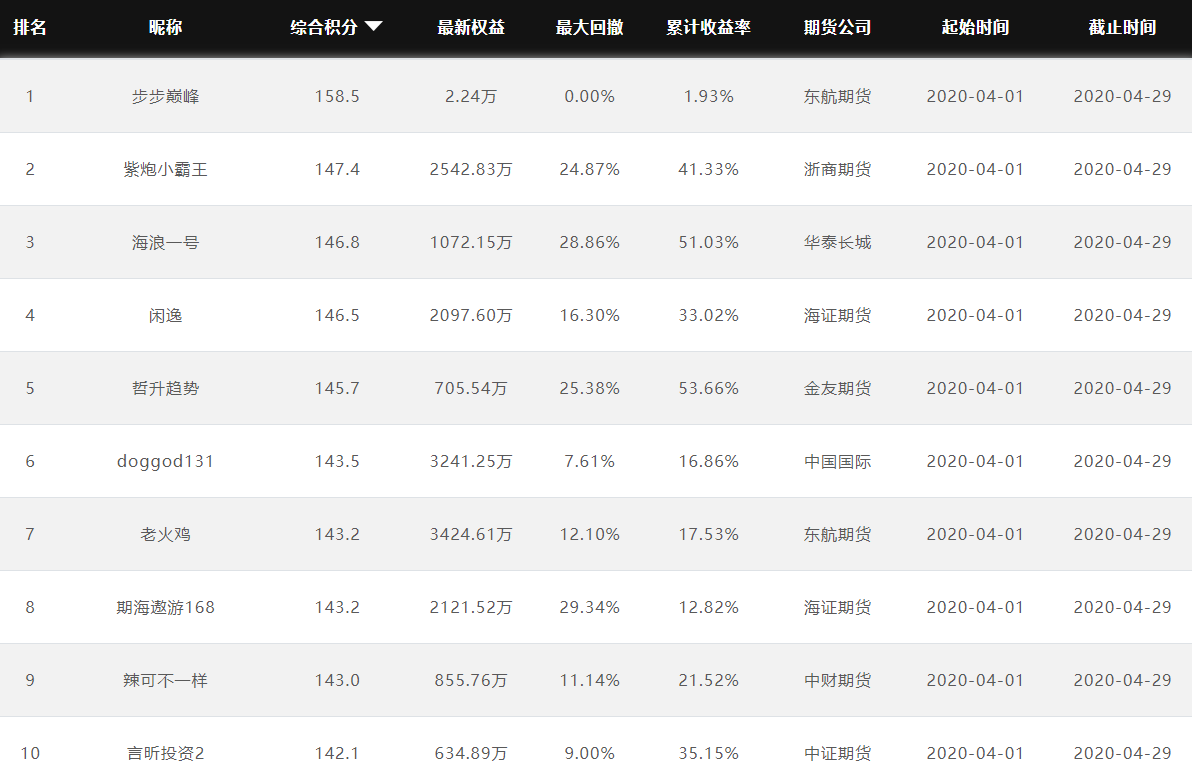Screen dimensions: 1192x784
Task: Click 浙商期货 company in row two
Action: [x=838, y=170]
